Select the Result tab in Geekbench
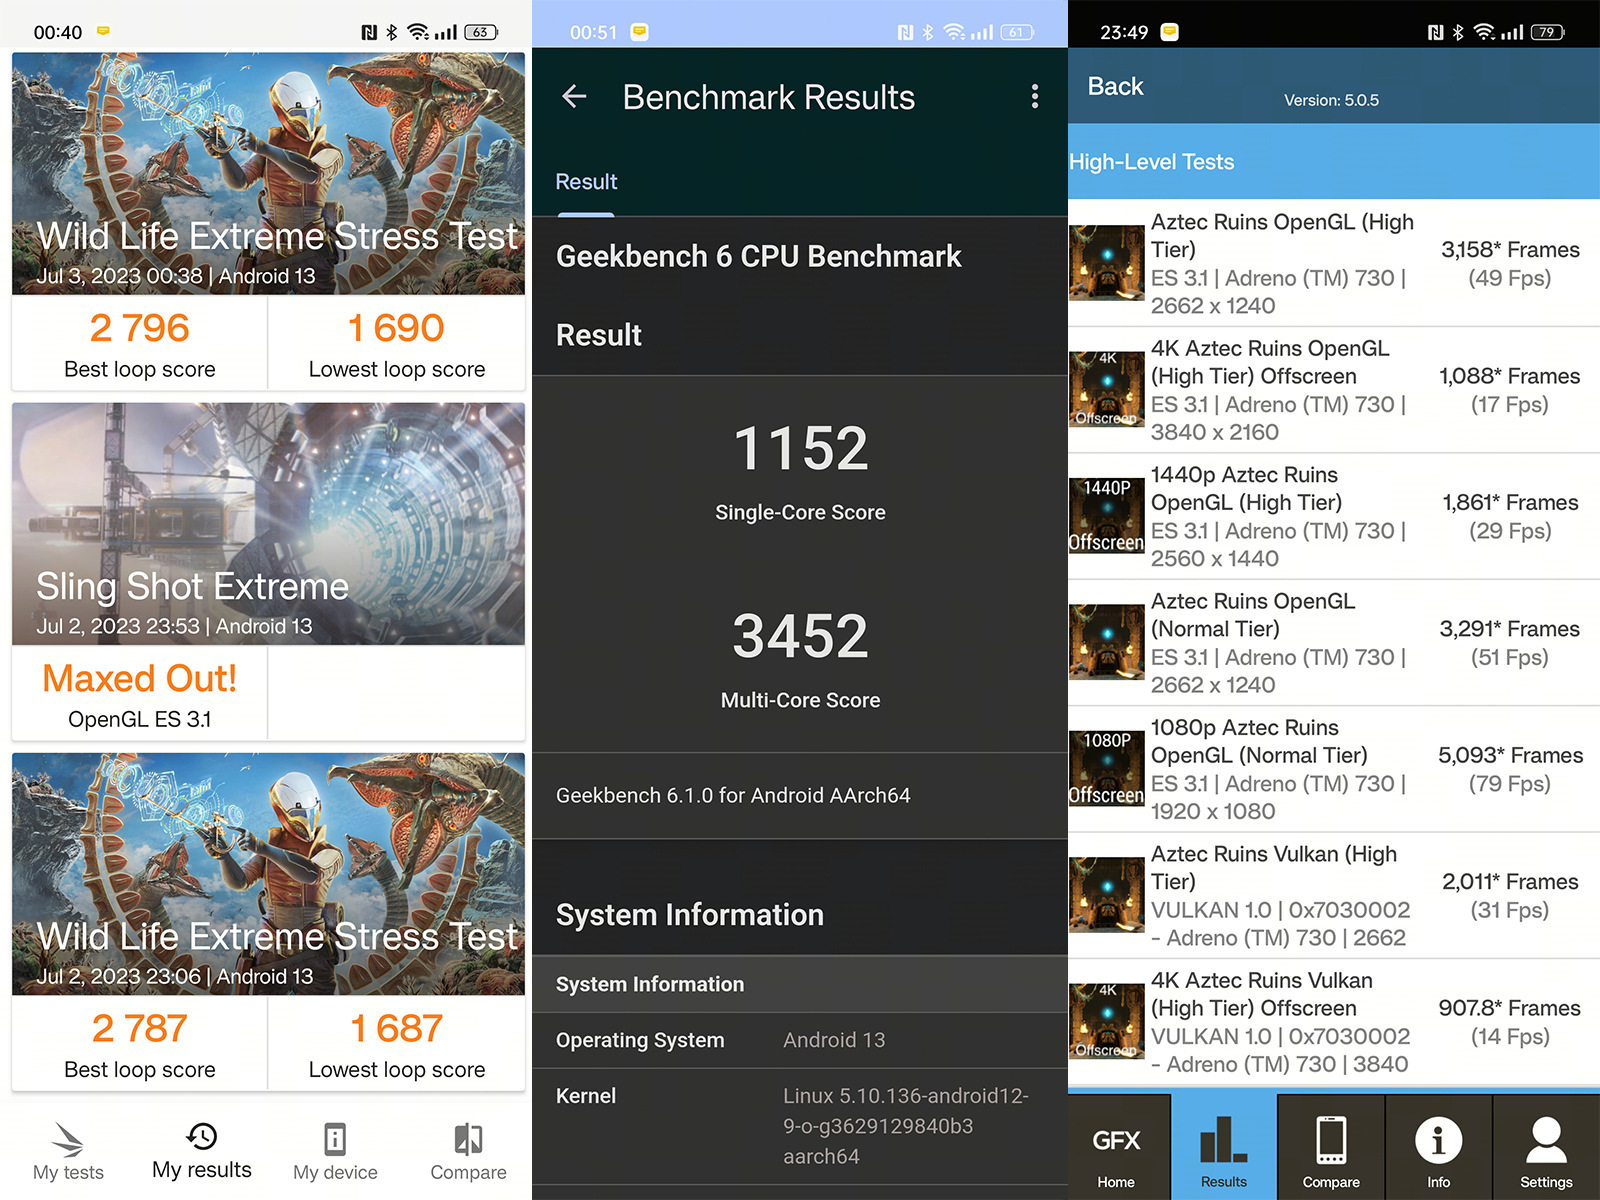Image resolution: width=1600 pixels, height=1200 pixels. 586,182
